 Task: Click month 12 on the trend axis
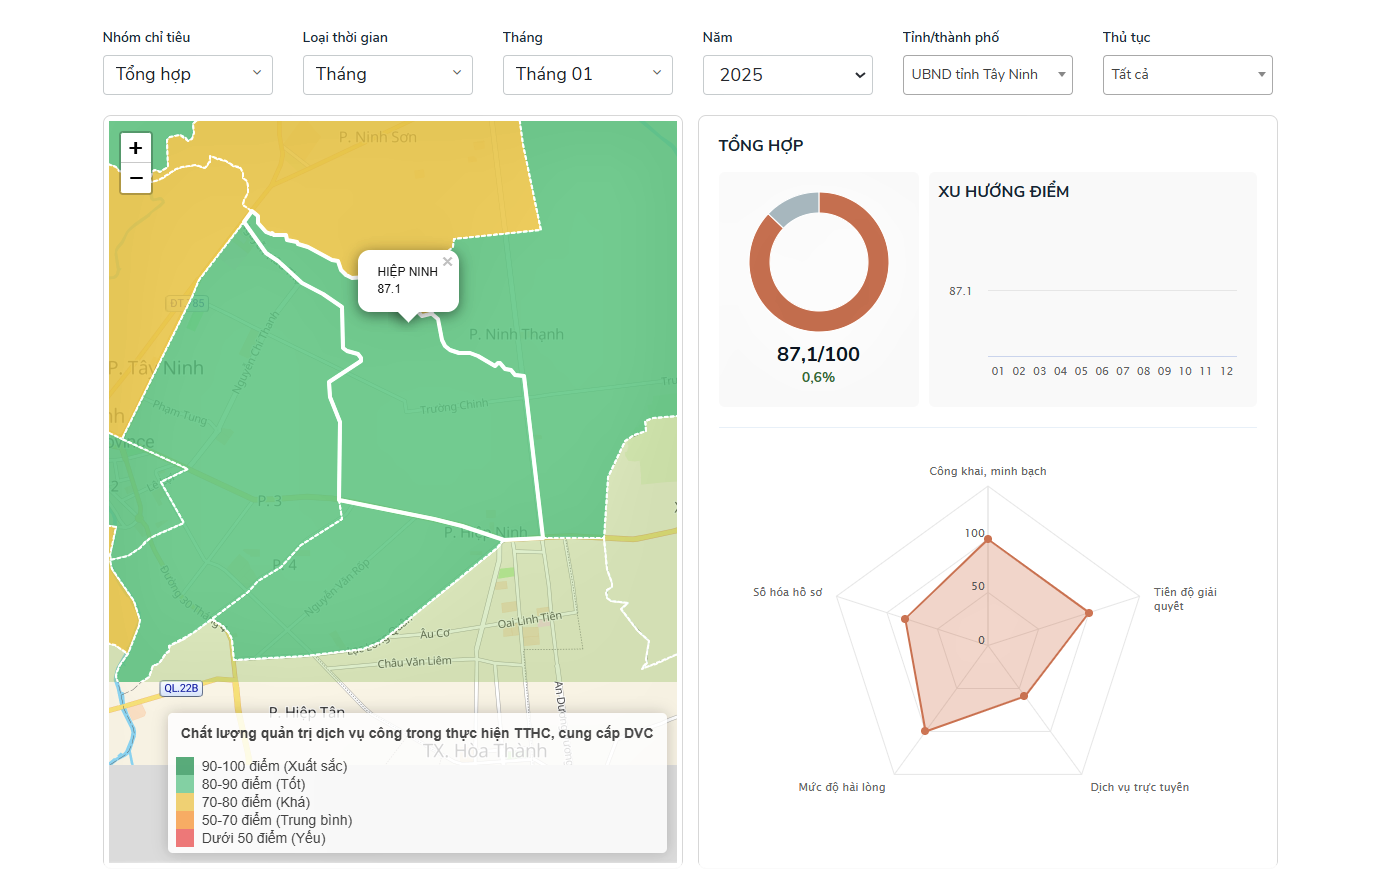(x=1227, y=371)
